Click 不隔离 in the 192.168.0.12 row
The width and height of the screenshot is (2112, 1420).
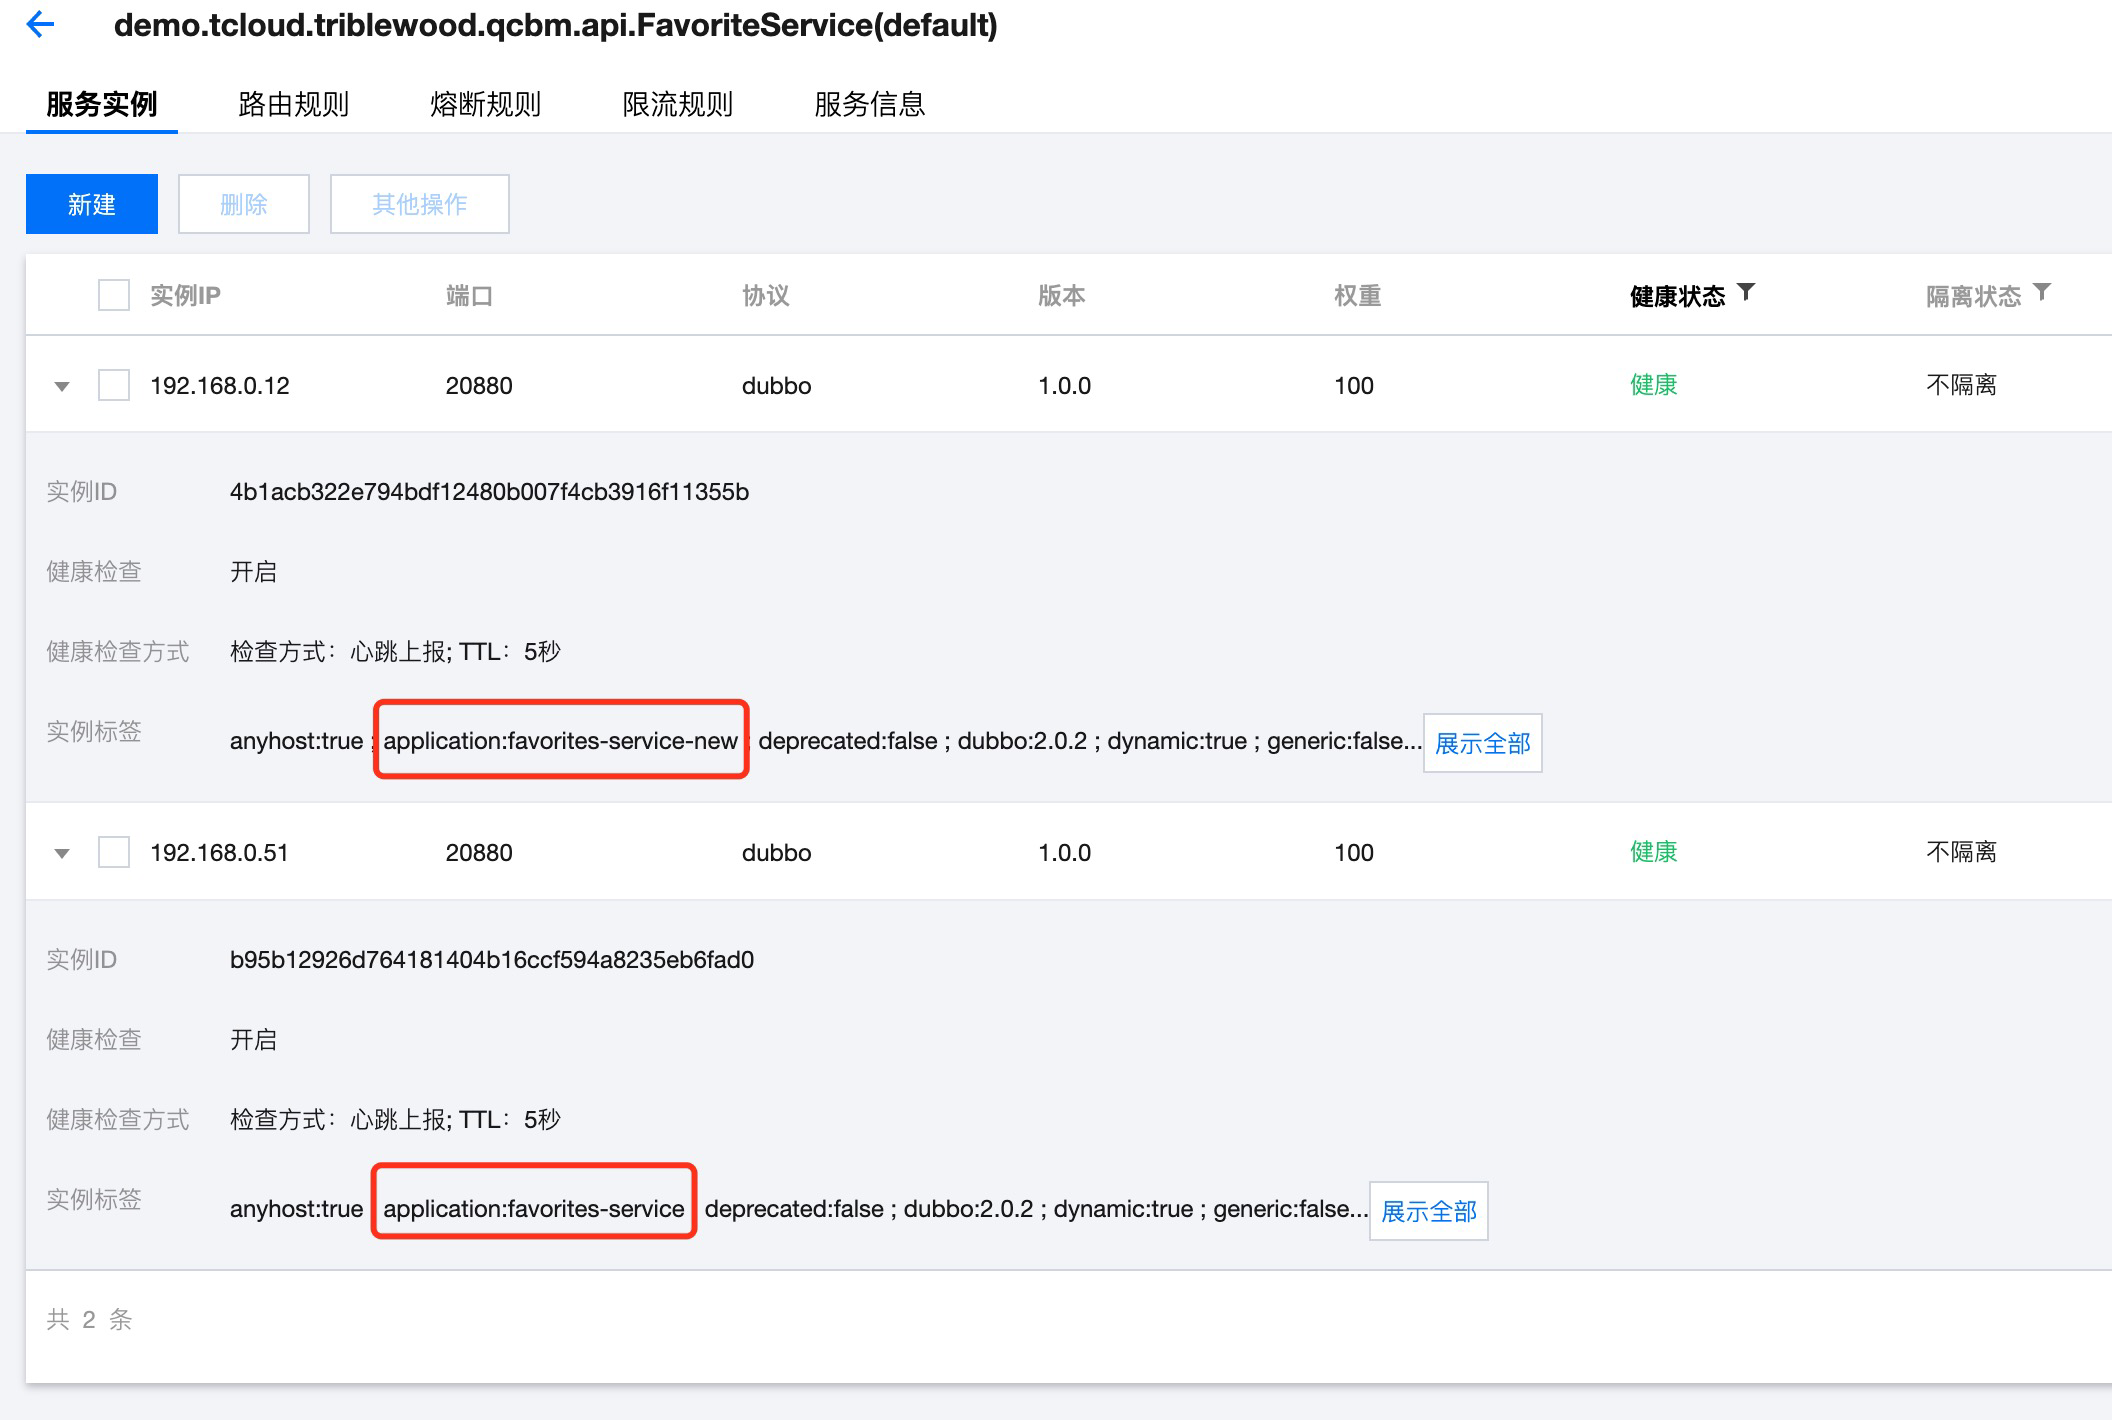(1962, 385)
